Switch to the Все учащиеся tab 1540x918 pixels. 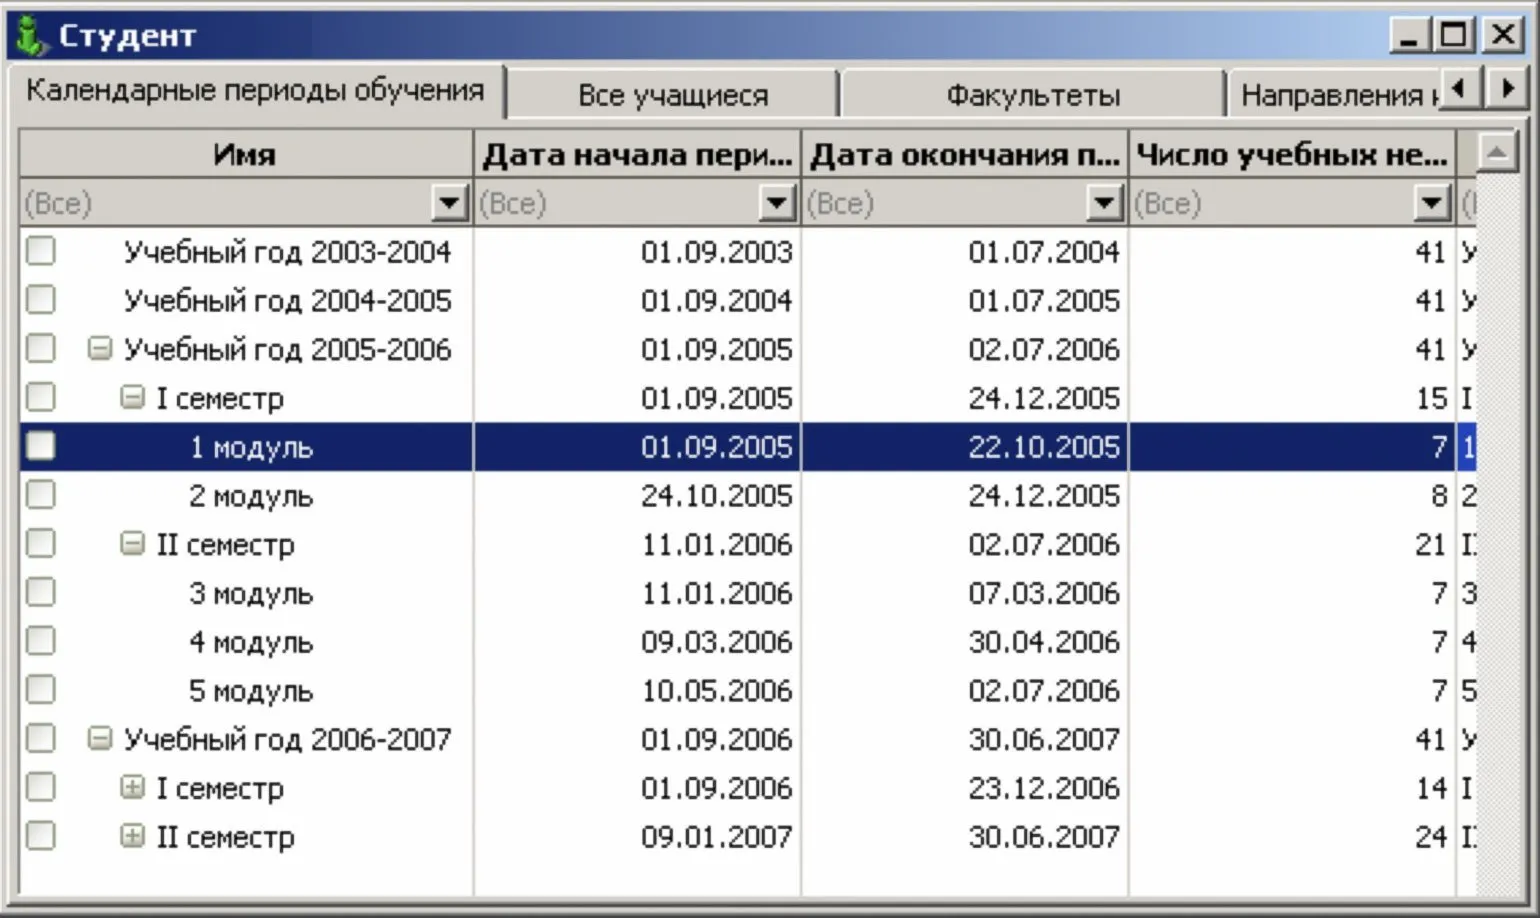[x=673, y=95]
